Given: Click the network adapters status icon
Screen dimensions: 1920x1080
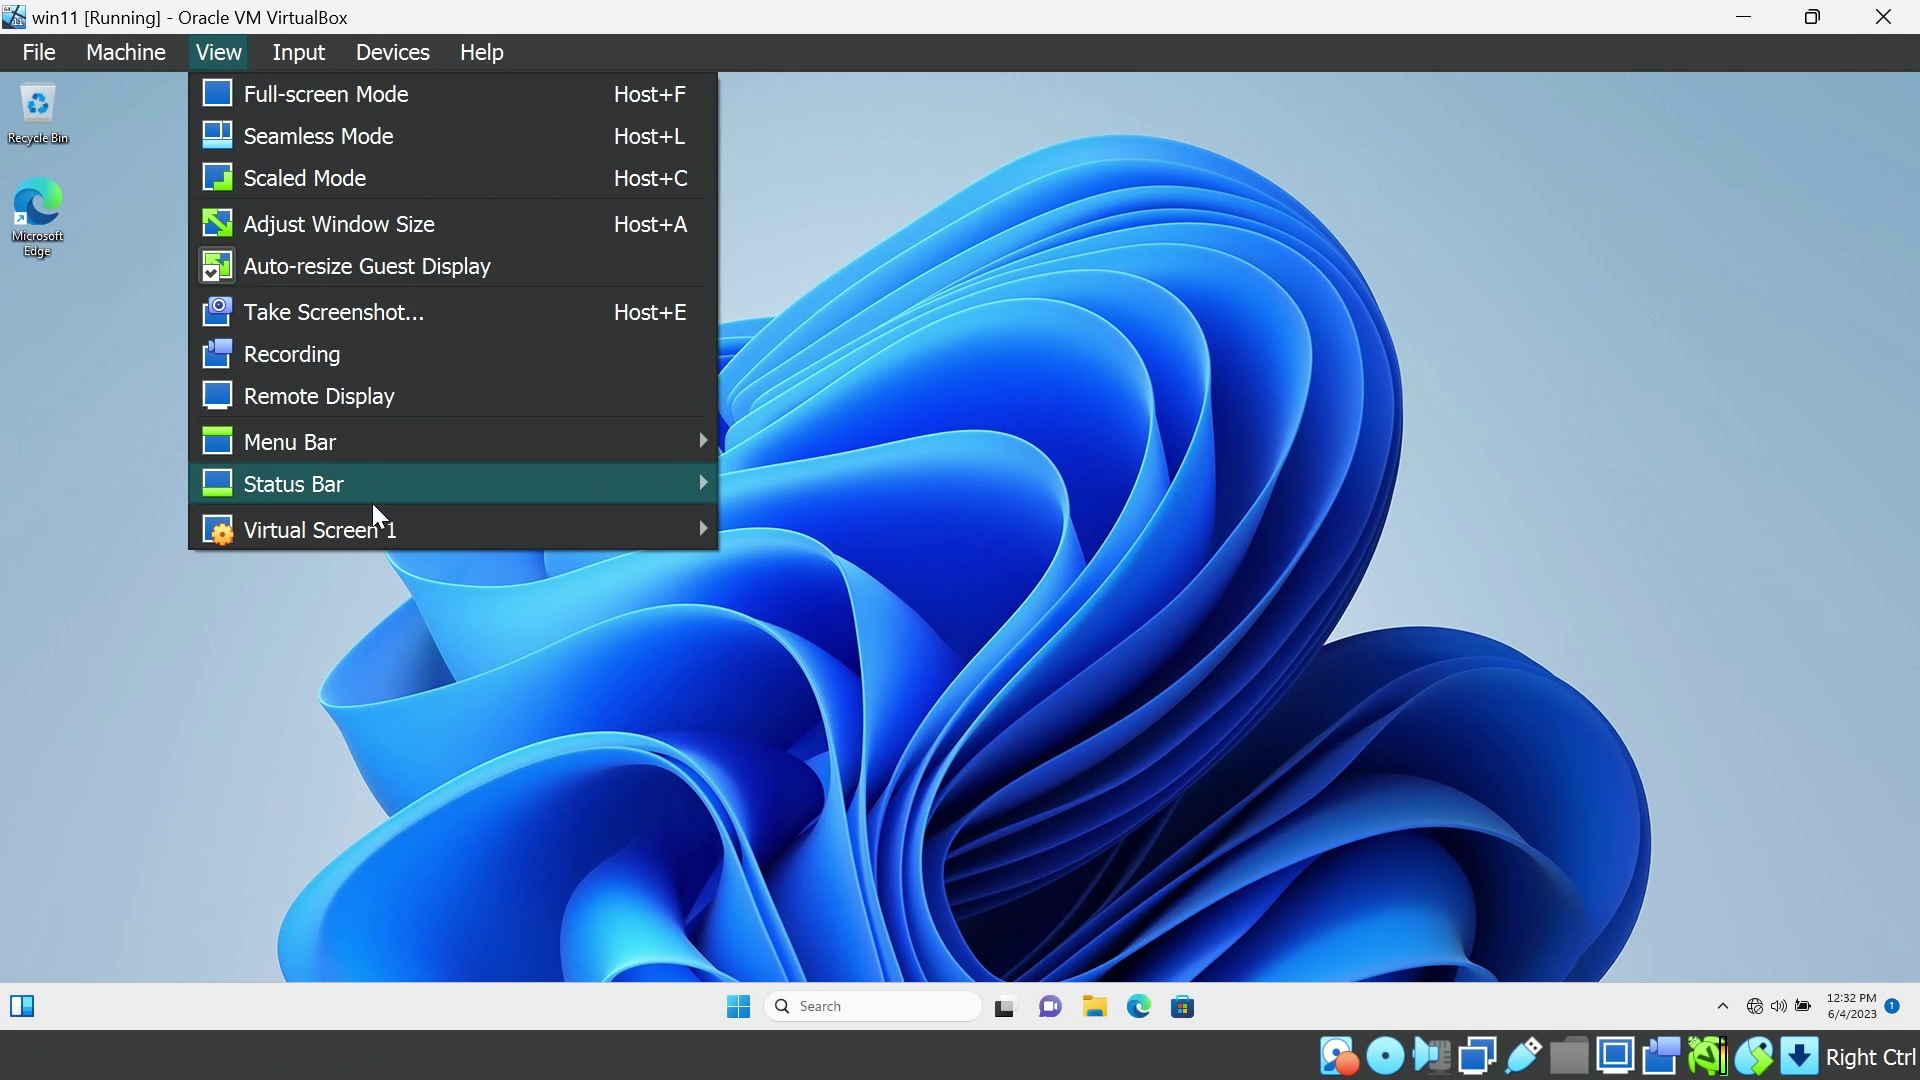Looking at the screenshot, I should (1477, 1056).
